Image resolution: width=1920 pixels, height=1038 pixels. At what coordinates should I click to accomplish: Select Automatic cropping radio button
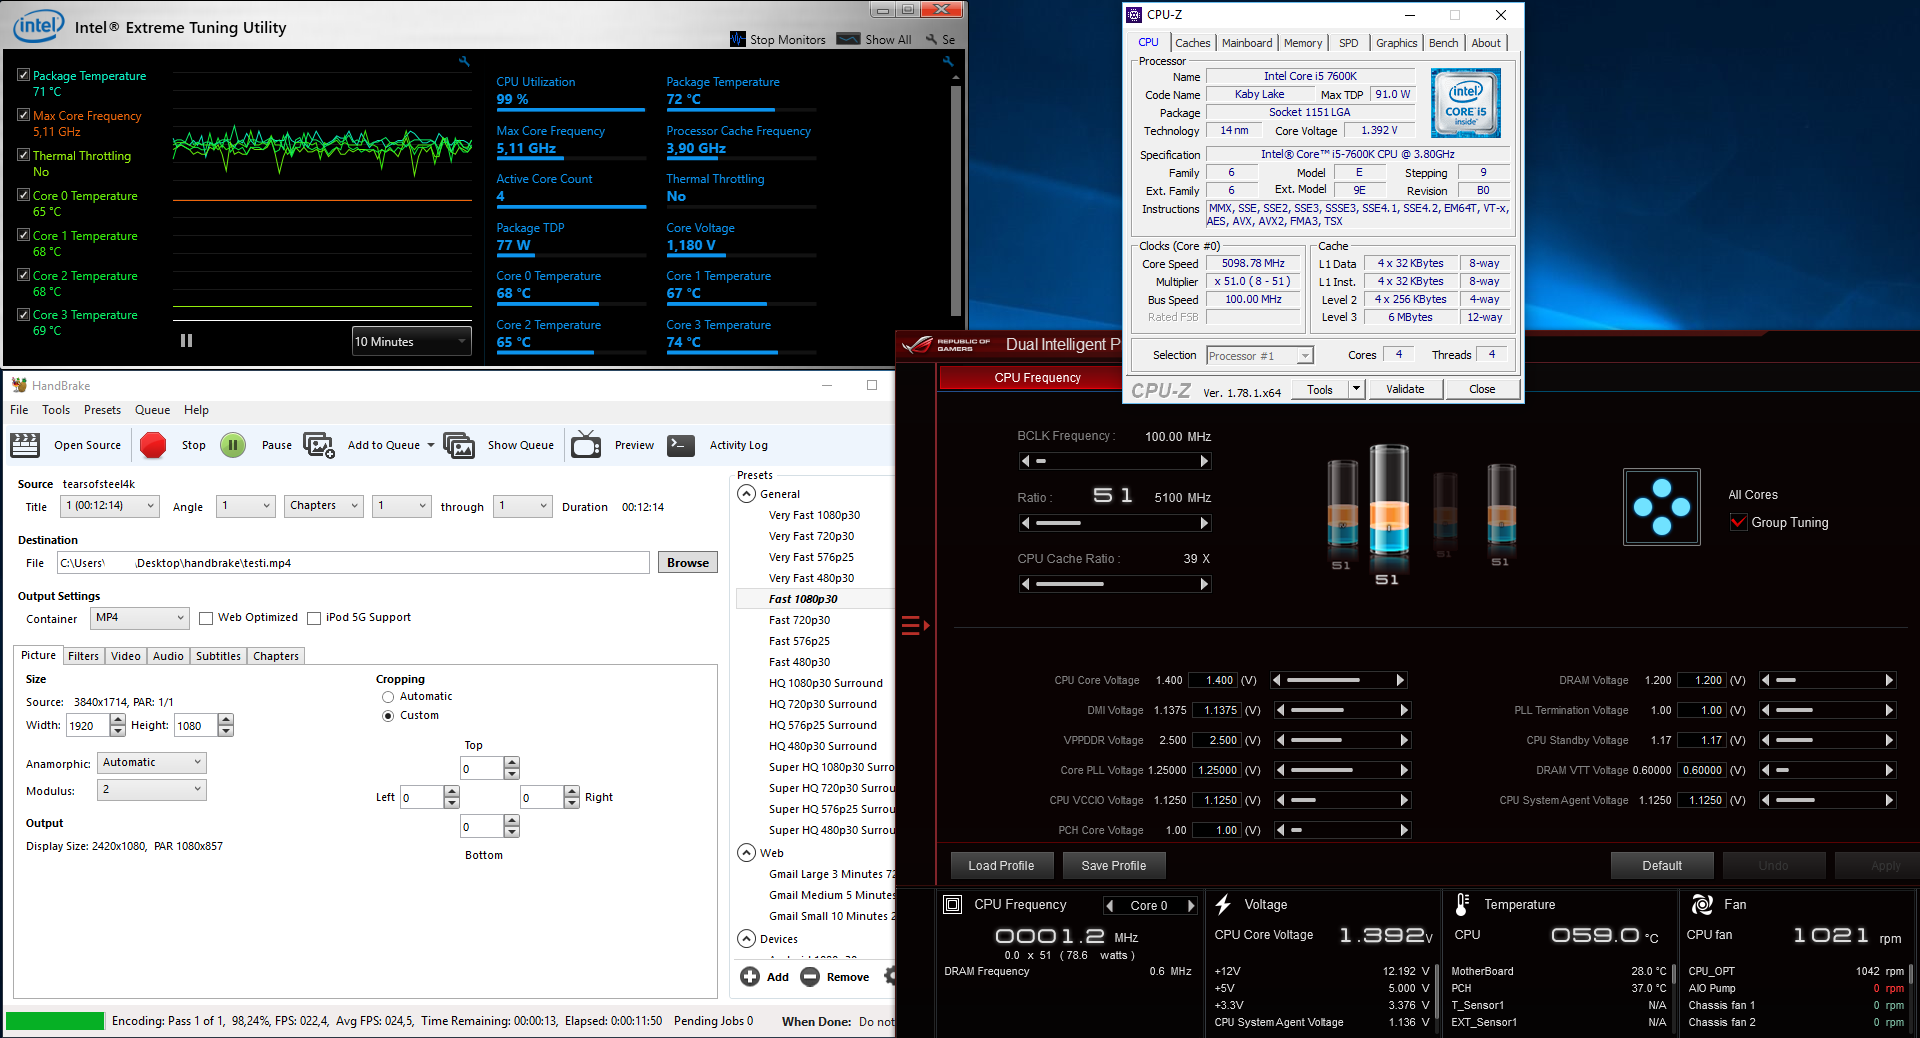click(388, 697)
